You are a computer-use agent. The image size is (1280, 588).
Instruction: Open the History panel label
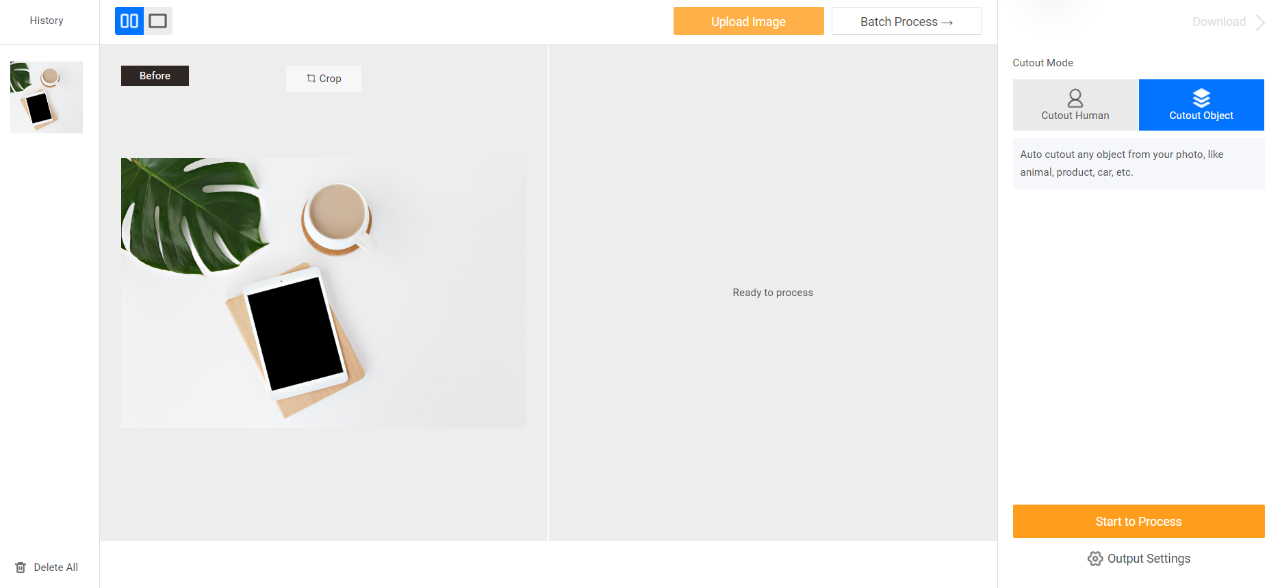point(46,20)
